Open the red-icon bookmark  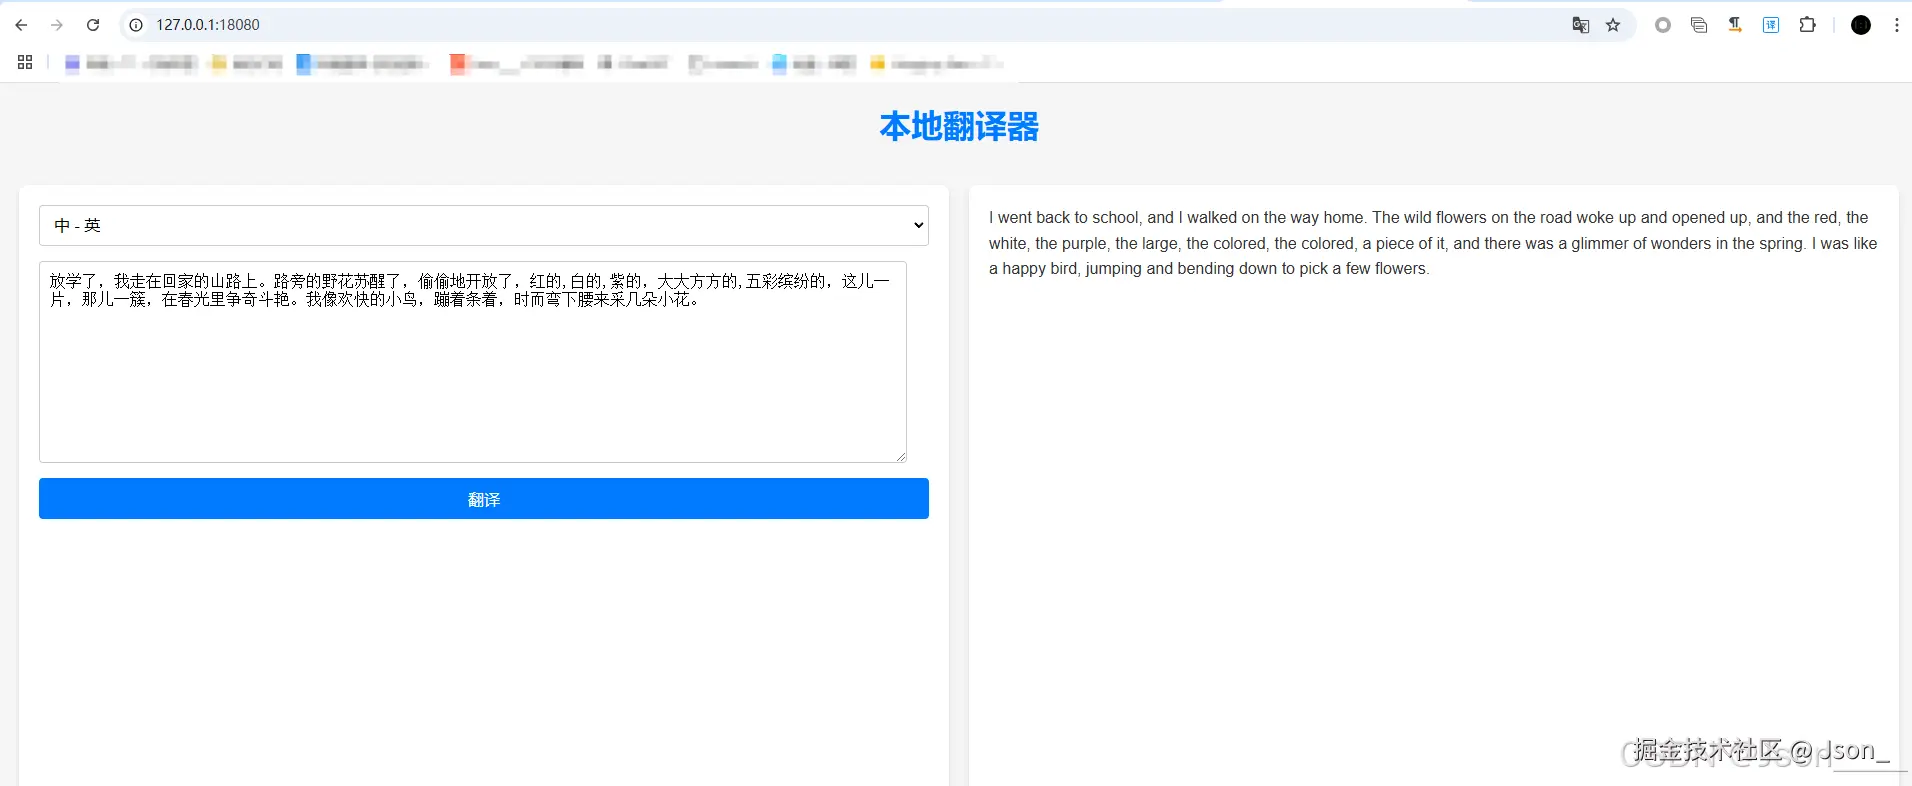[517, 64]
